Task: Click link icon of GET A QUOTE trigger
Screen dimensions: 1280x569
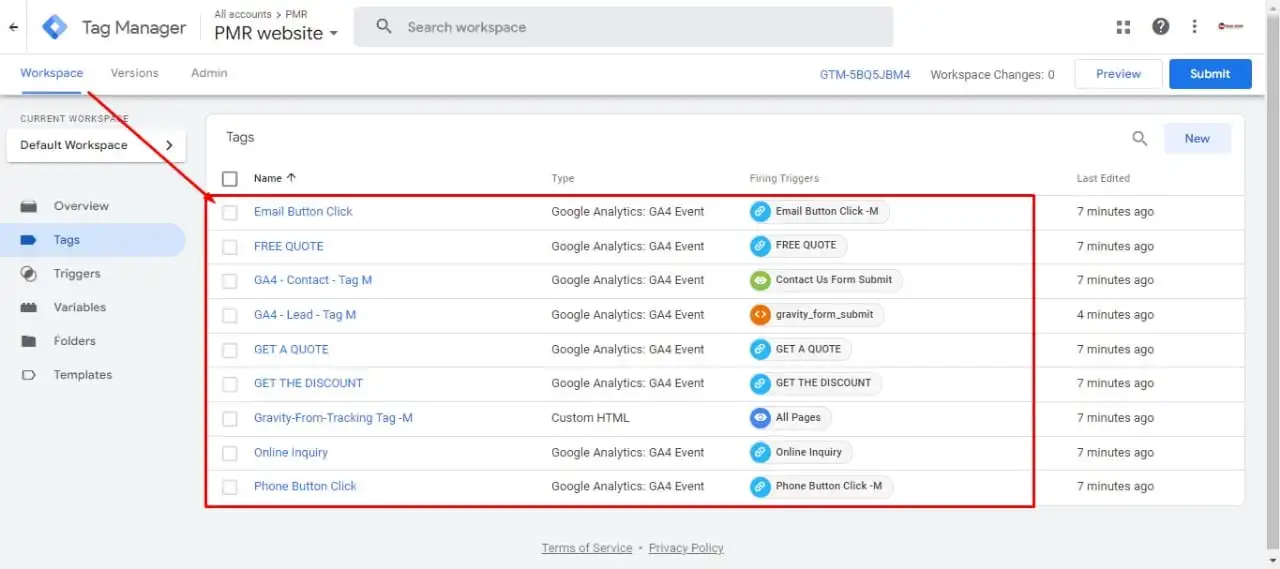Action: click(x=760, y=349)
